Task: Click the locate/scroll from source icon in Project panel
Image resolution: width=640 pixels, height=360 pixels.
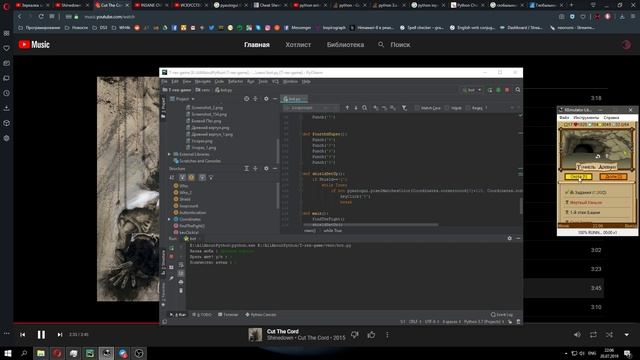Action: click(x=246, y=99)
